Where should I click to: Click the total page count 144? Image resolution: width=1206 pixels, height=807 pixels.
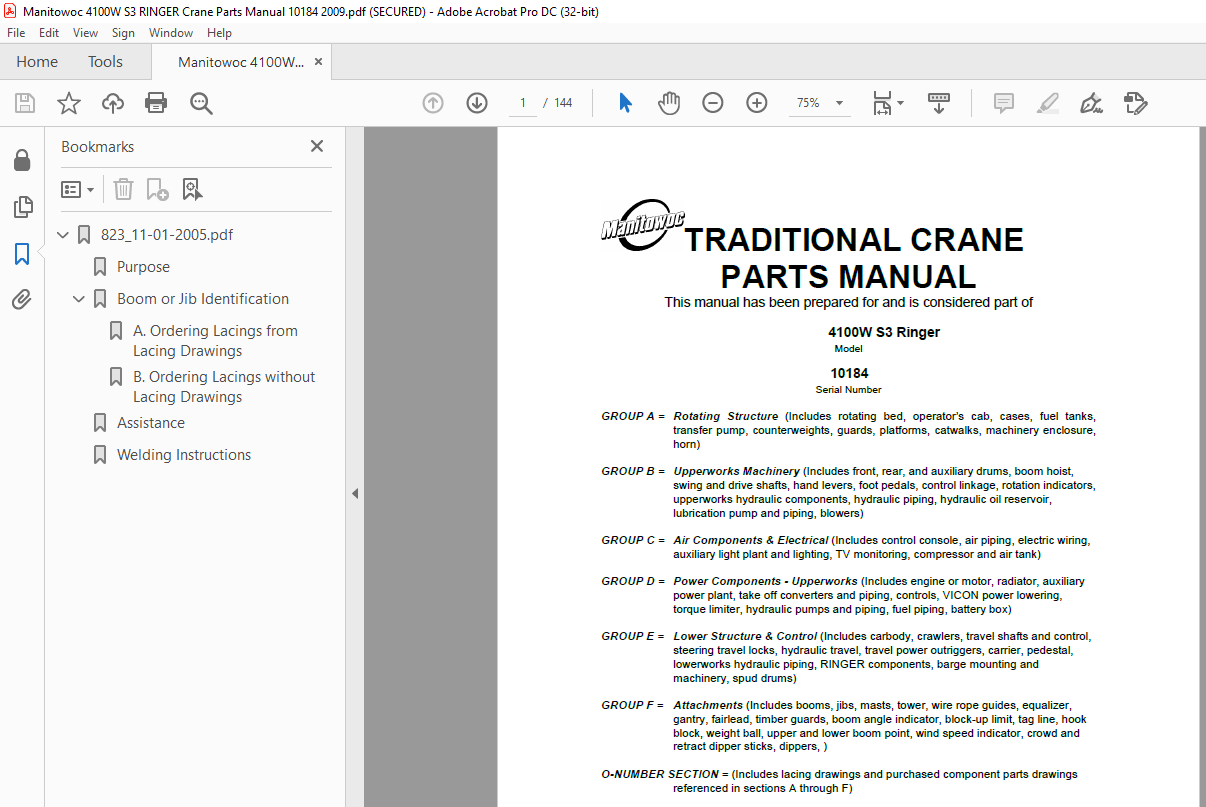click(563, 103)
